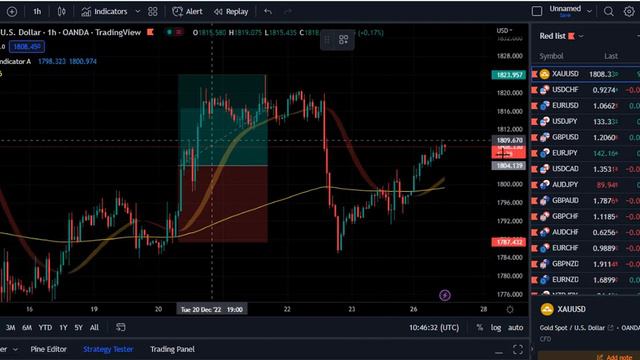Click the 1808.459 price box
The width and height of the screenshot is (640, 360).
(27, 47)
